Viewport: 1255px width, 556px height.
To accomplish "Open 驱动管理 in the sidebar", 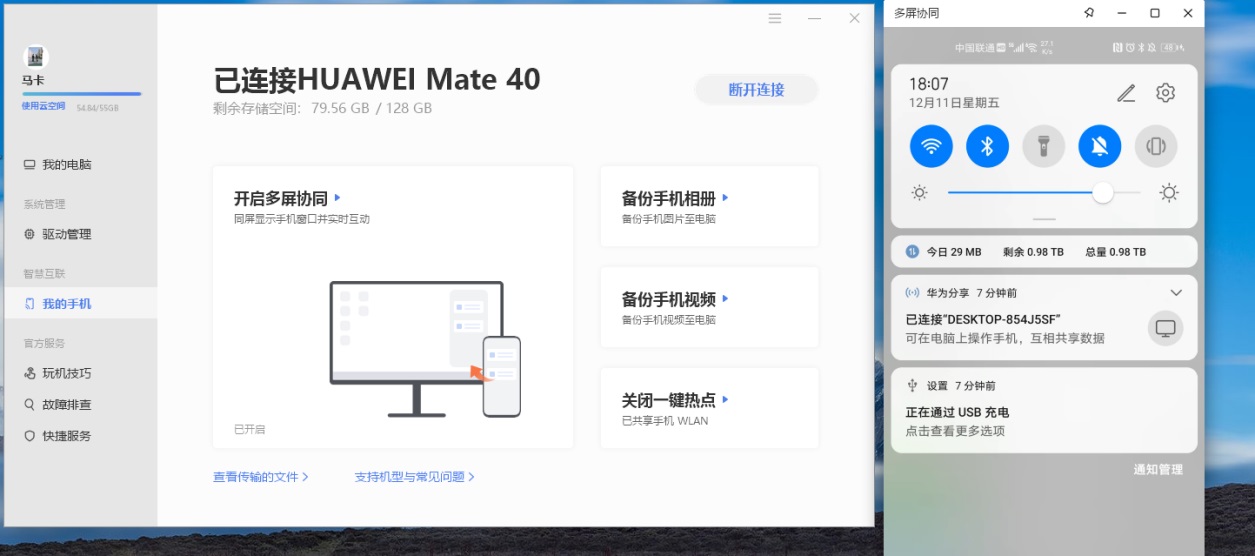I will (67, 234).
